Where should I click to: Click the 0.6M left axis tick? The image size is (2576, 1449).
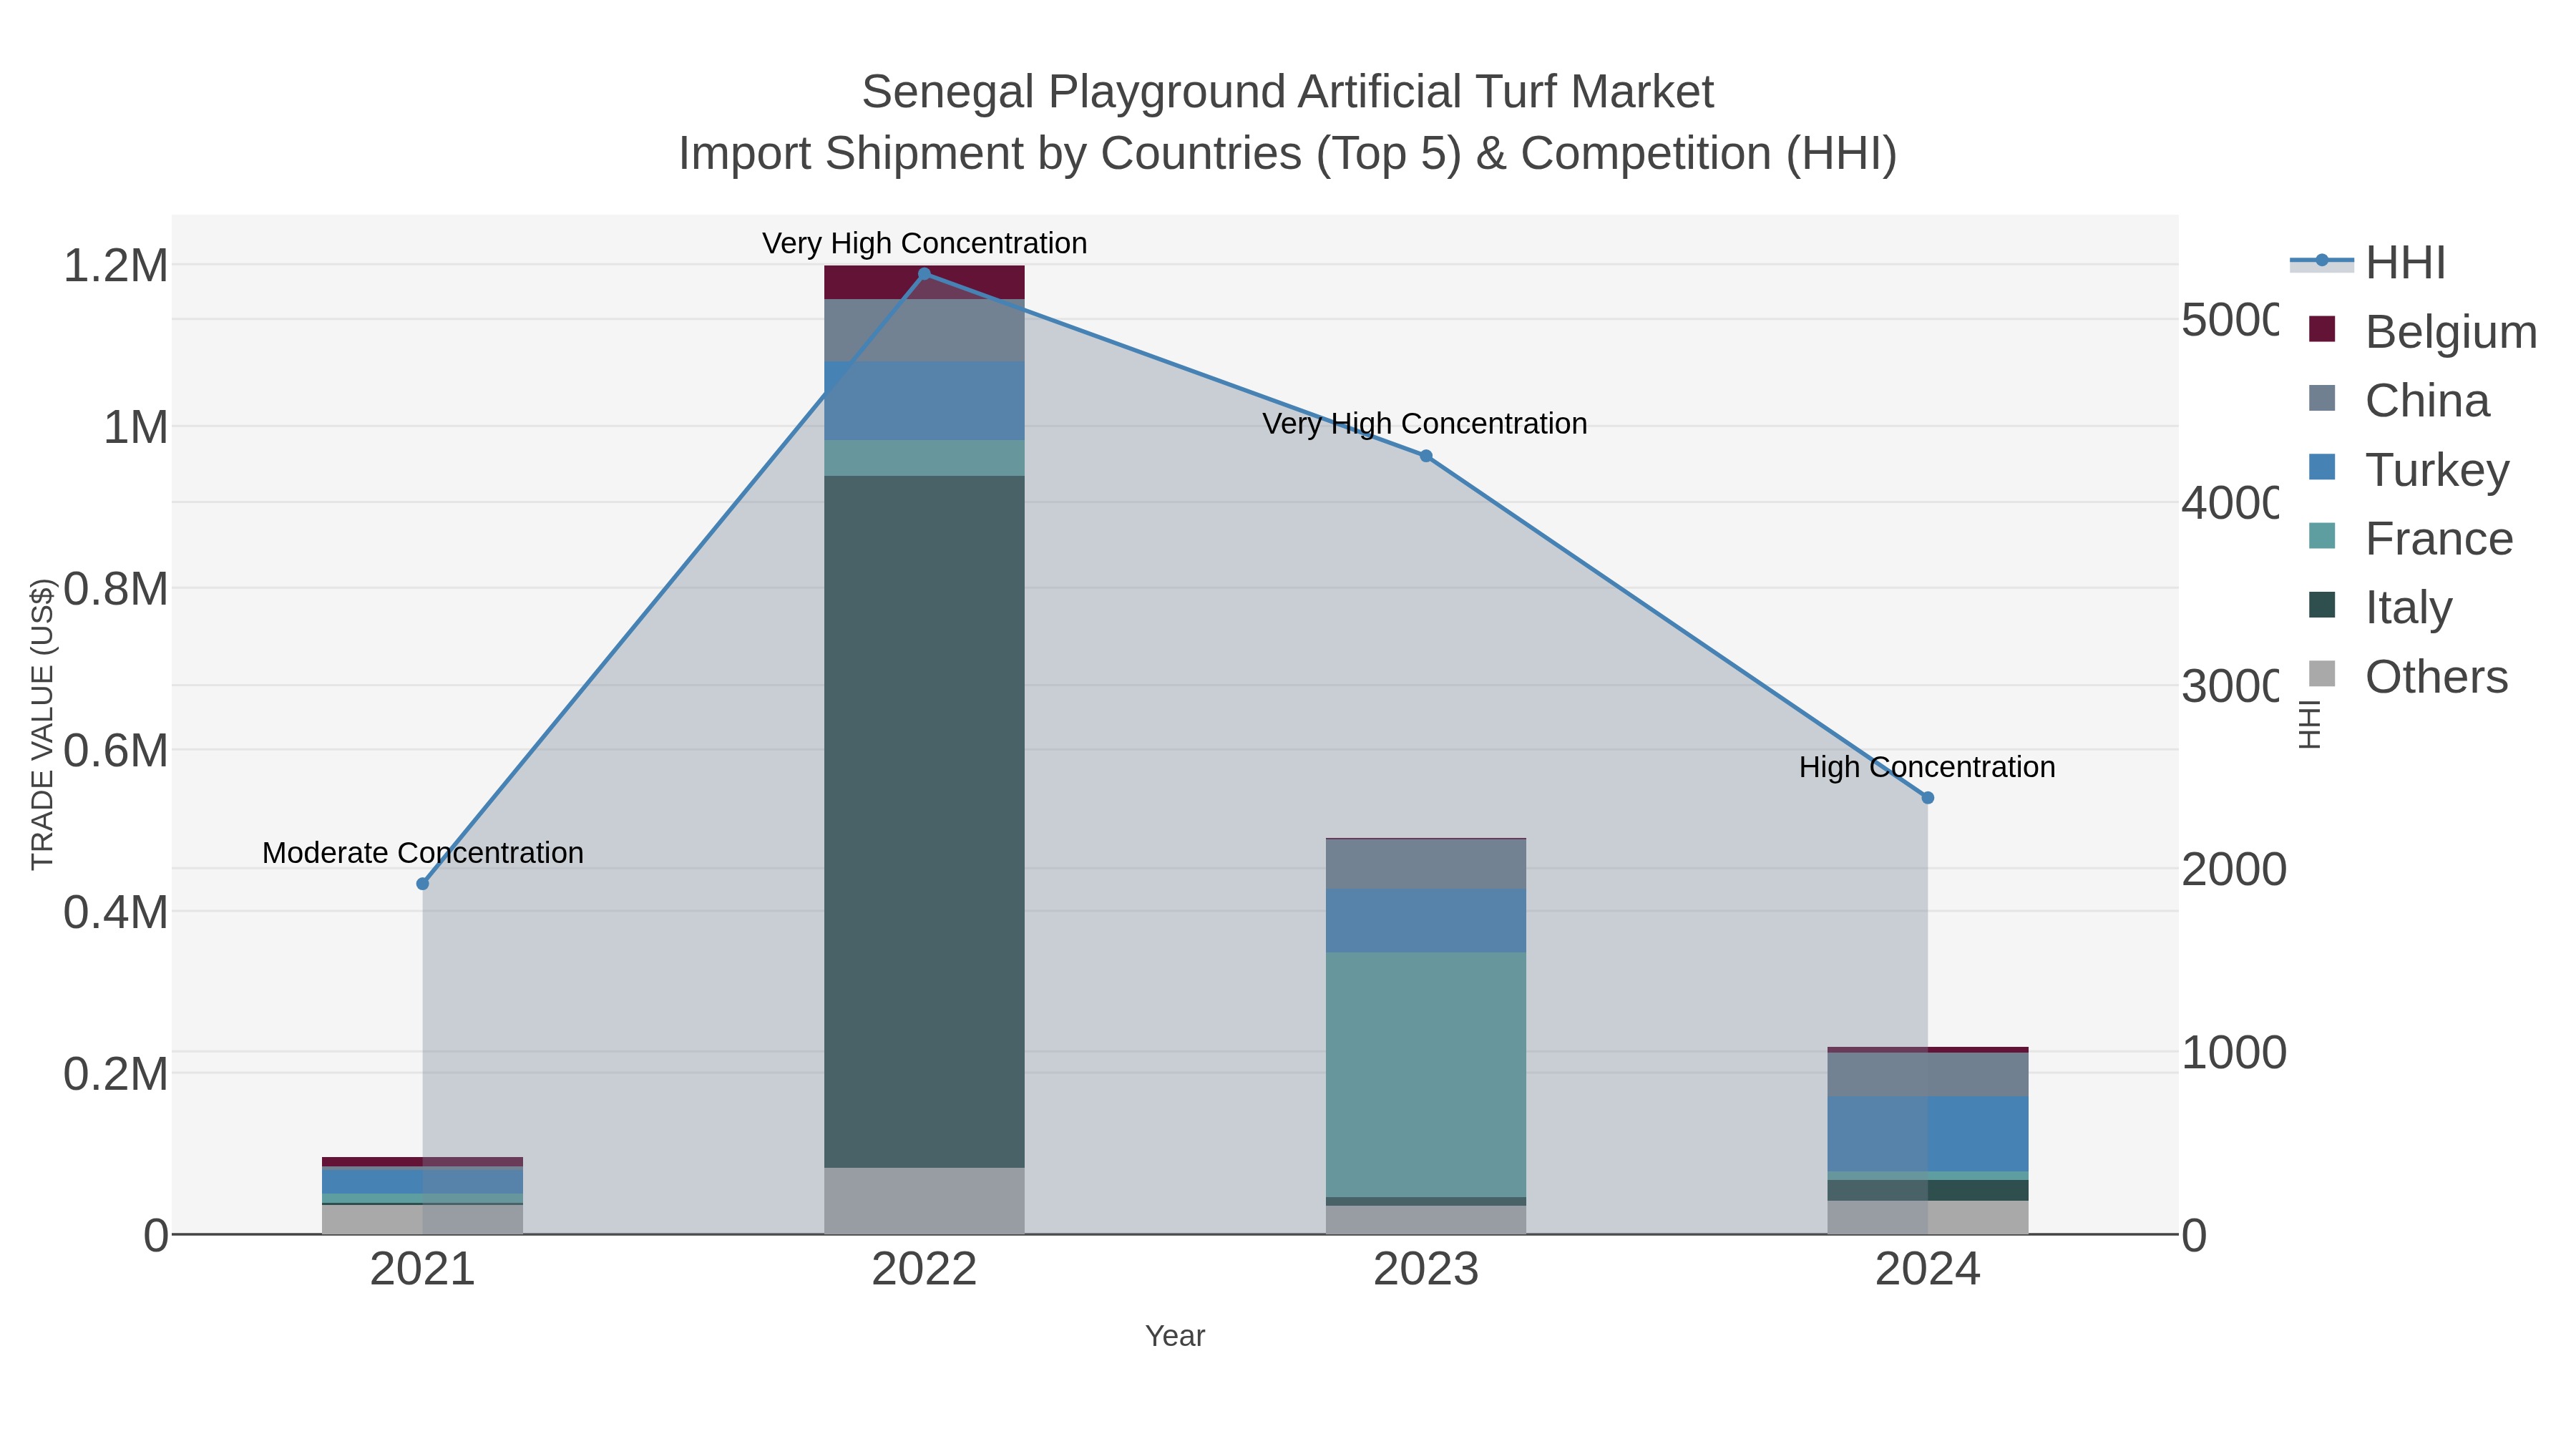[x=116, y=751]
